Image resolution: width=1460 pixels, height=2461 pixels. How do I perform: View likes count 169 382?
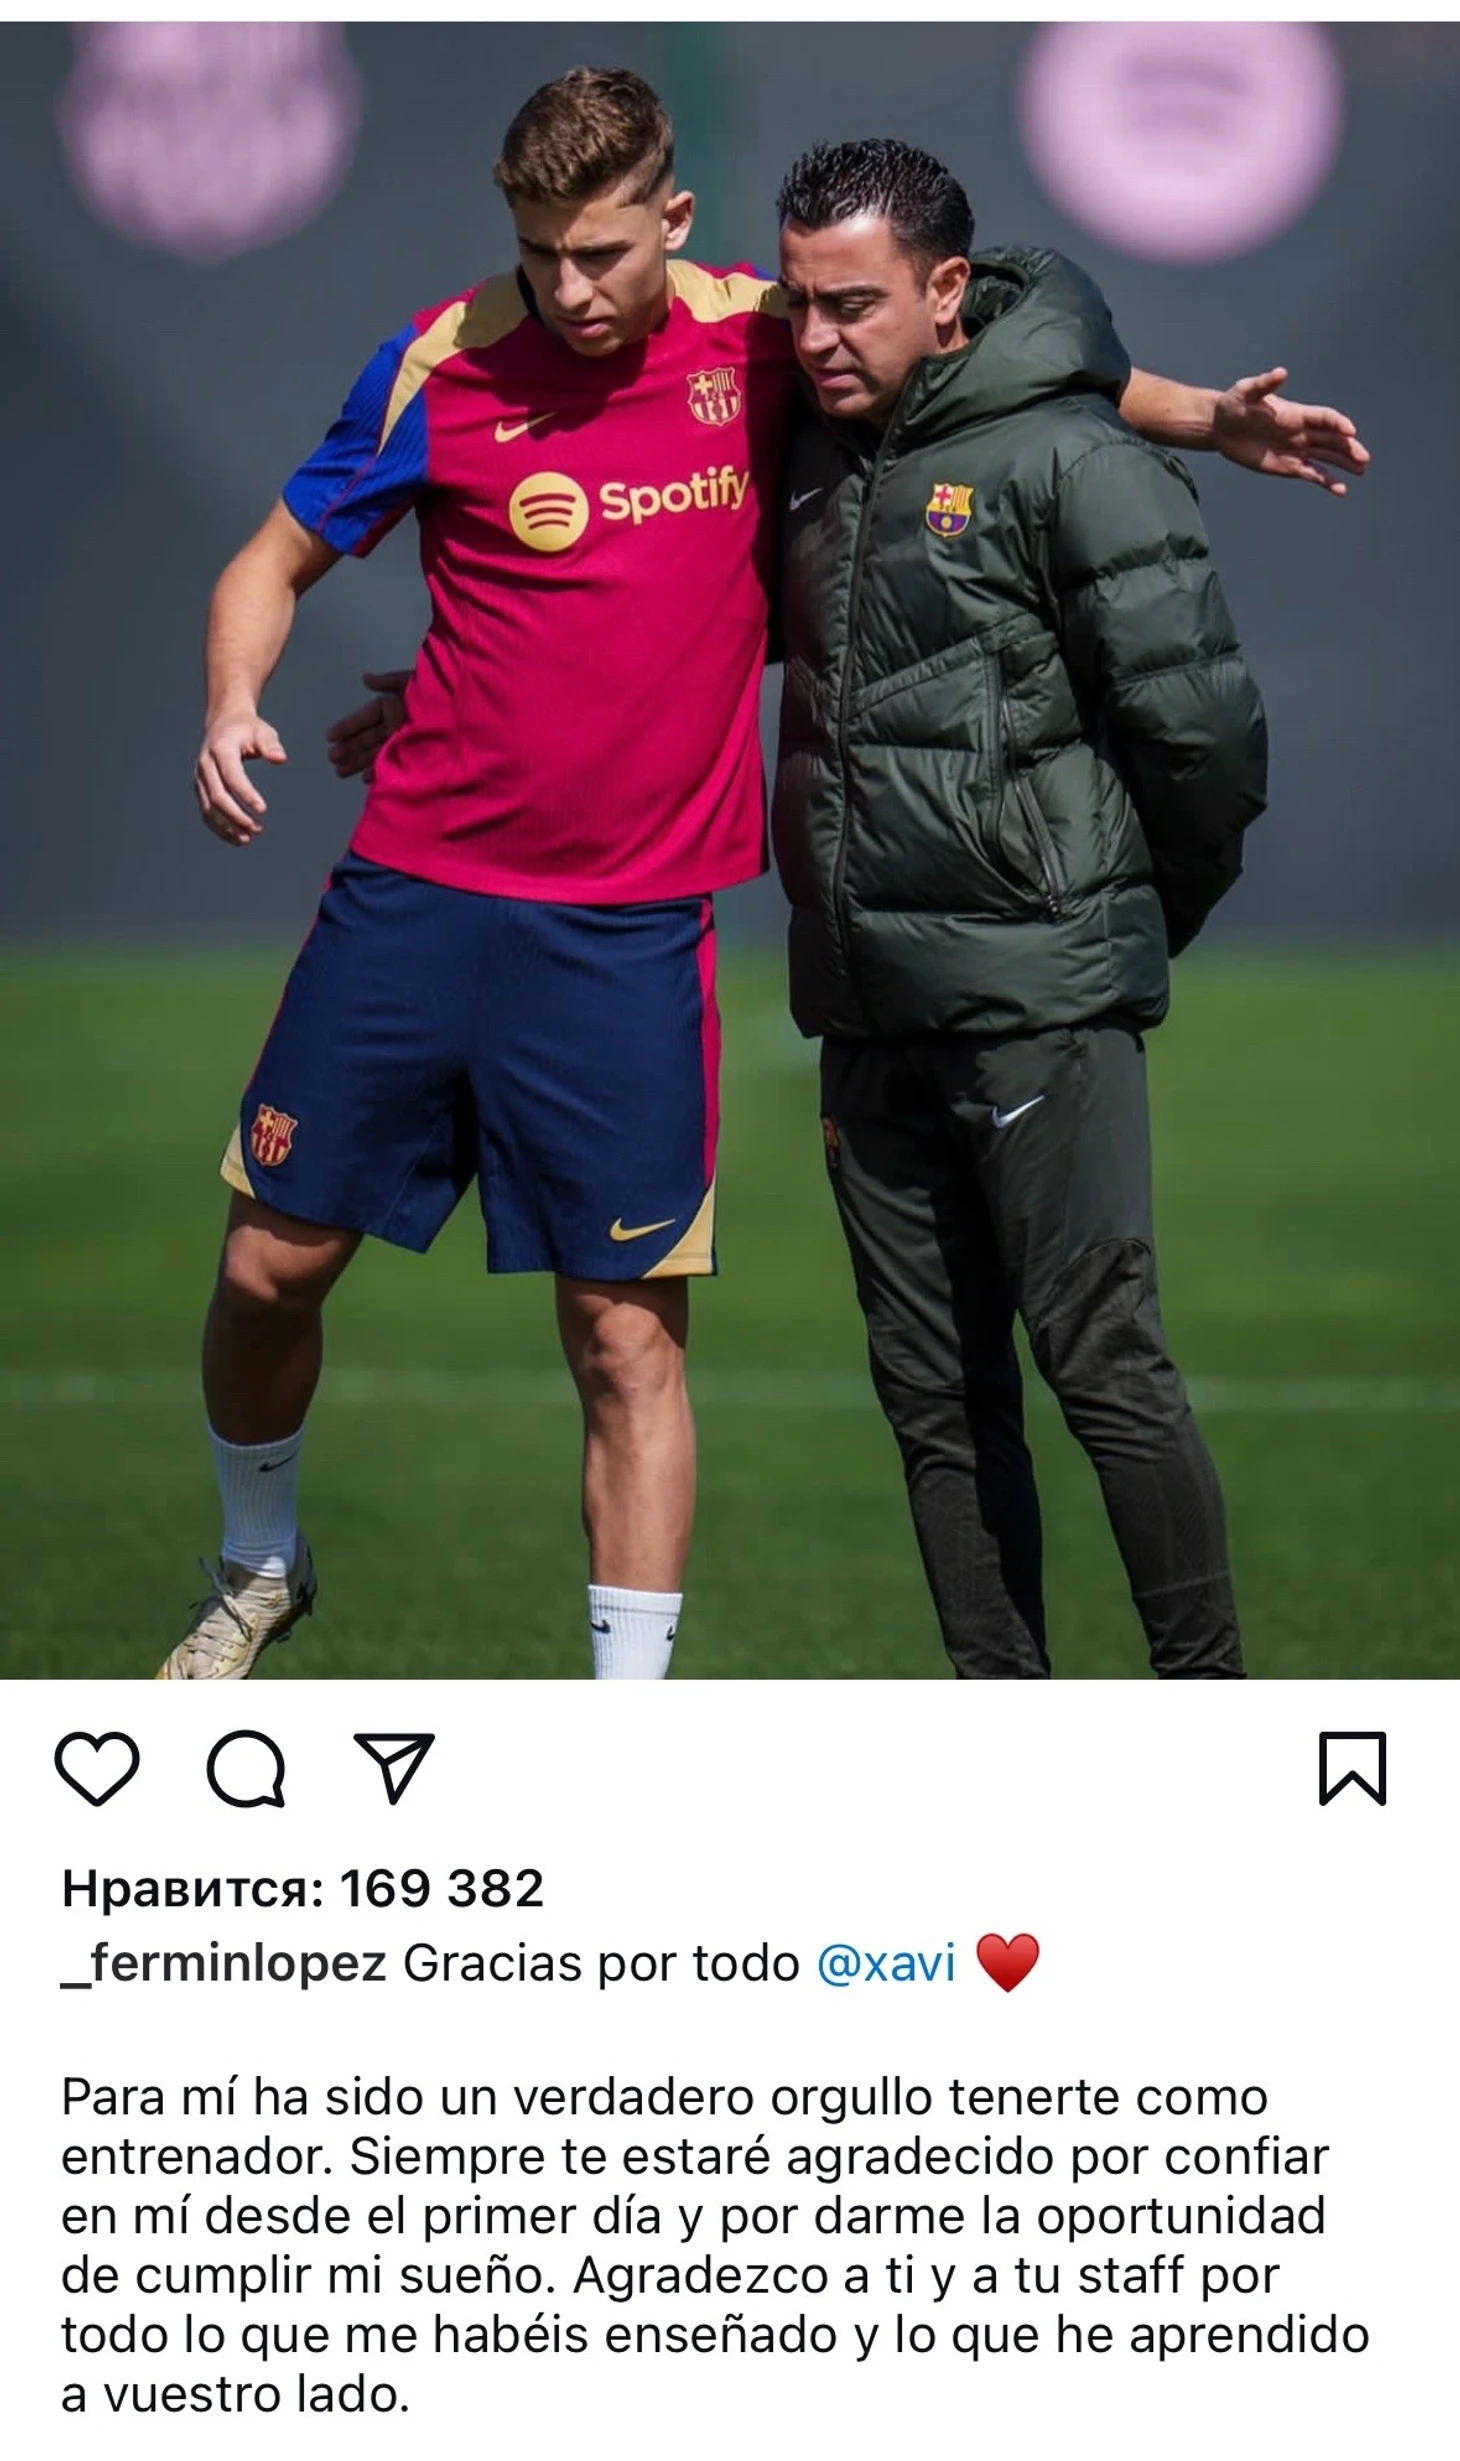click(441, 1889)
